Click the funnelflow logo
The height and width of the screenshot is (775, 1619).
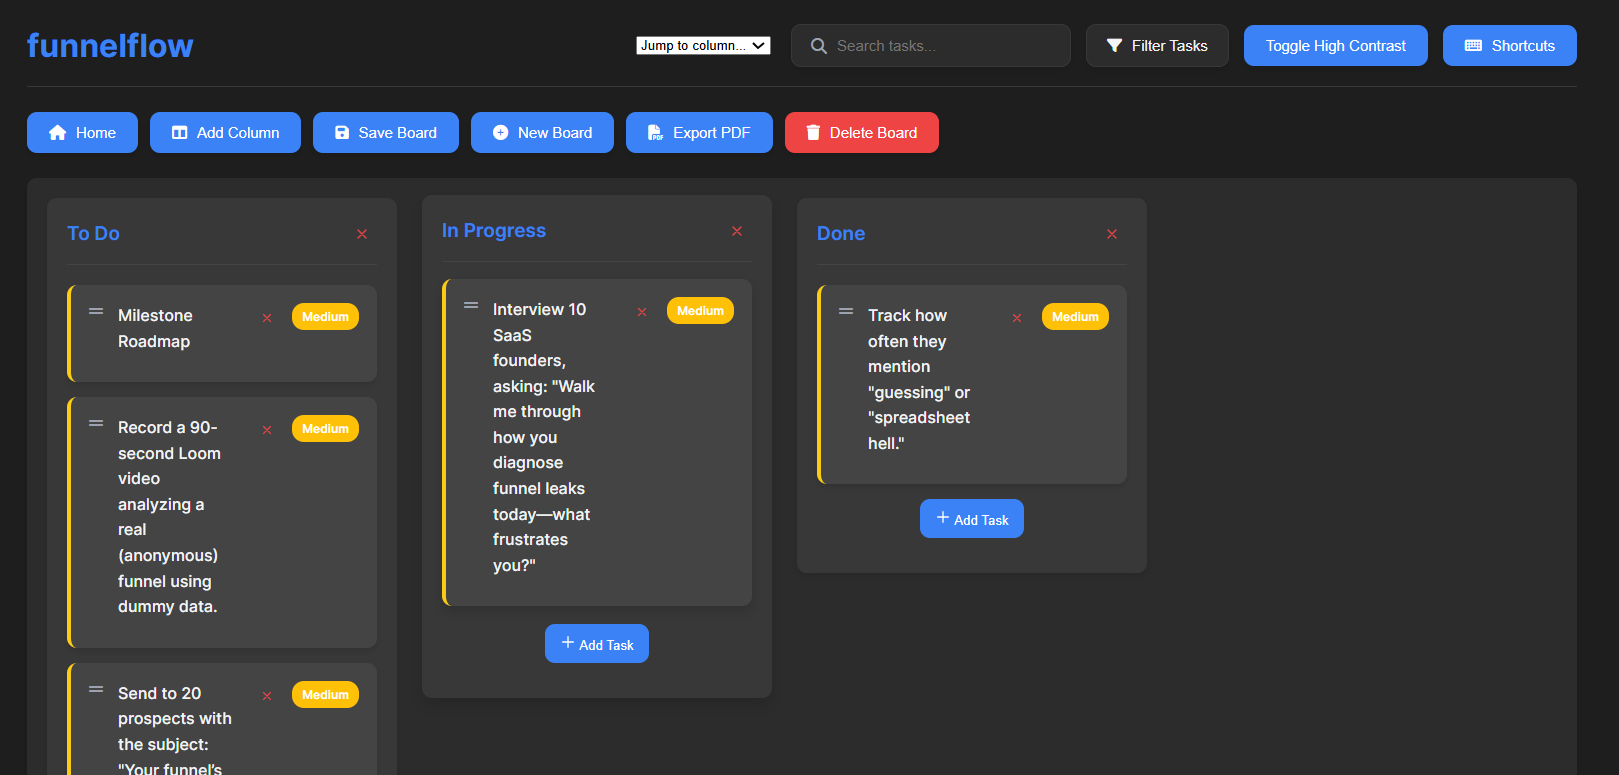110,46
